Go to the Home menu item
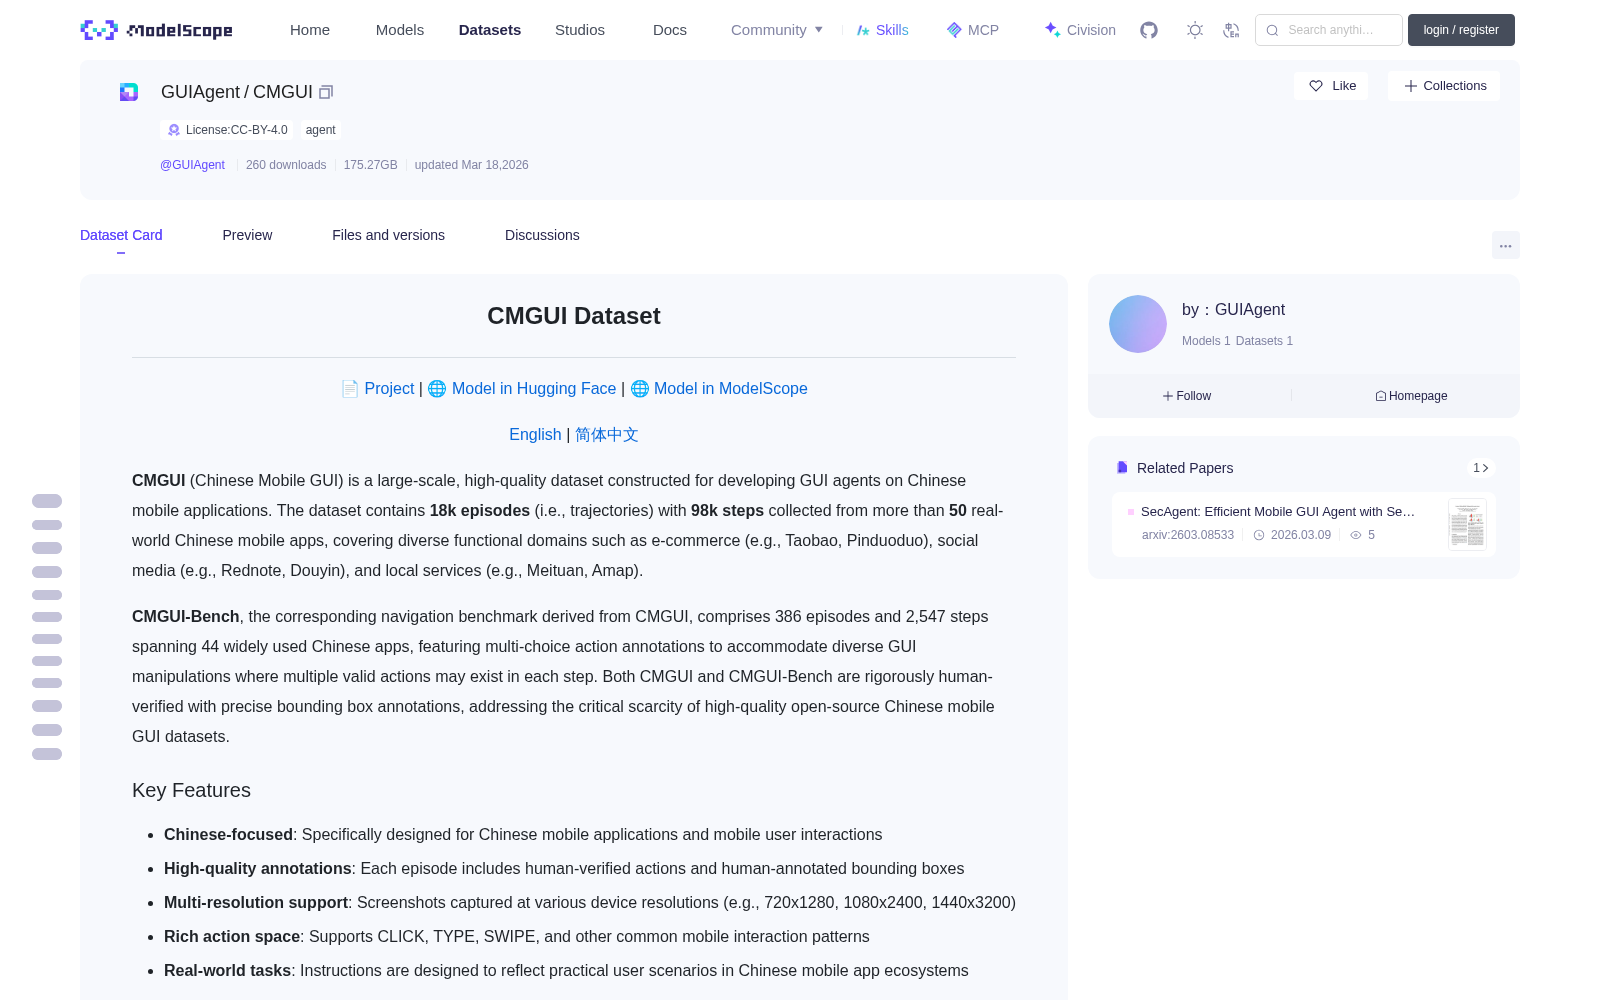The width and height of the screenshot is (1600, 1000). pyautogui.click(x=310, y=30)
